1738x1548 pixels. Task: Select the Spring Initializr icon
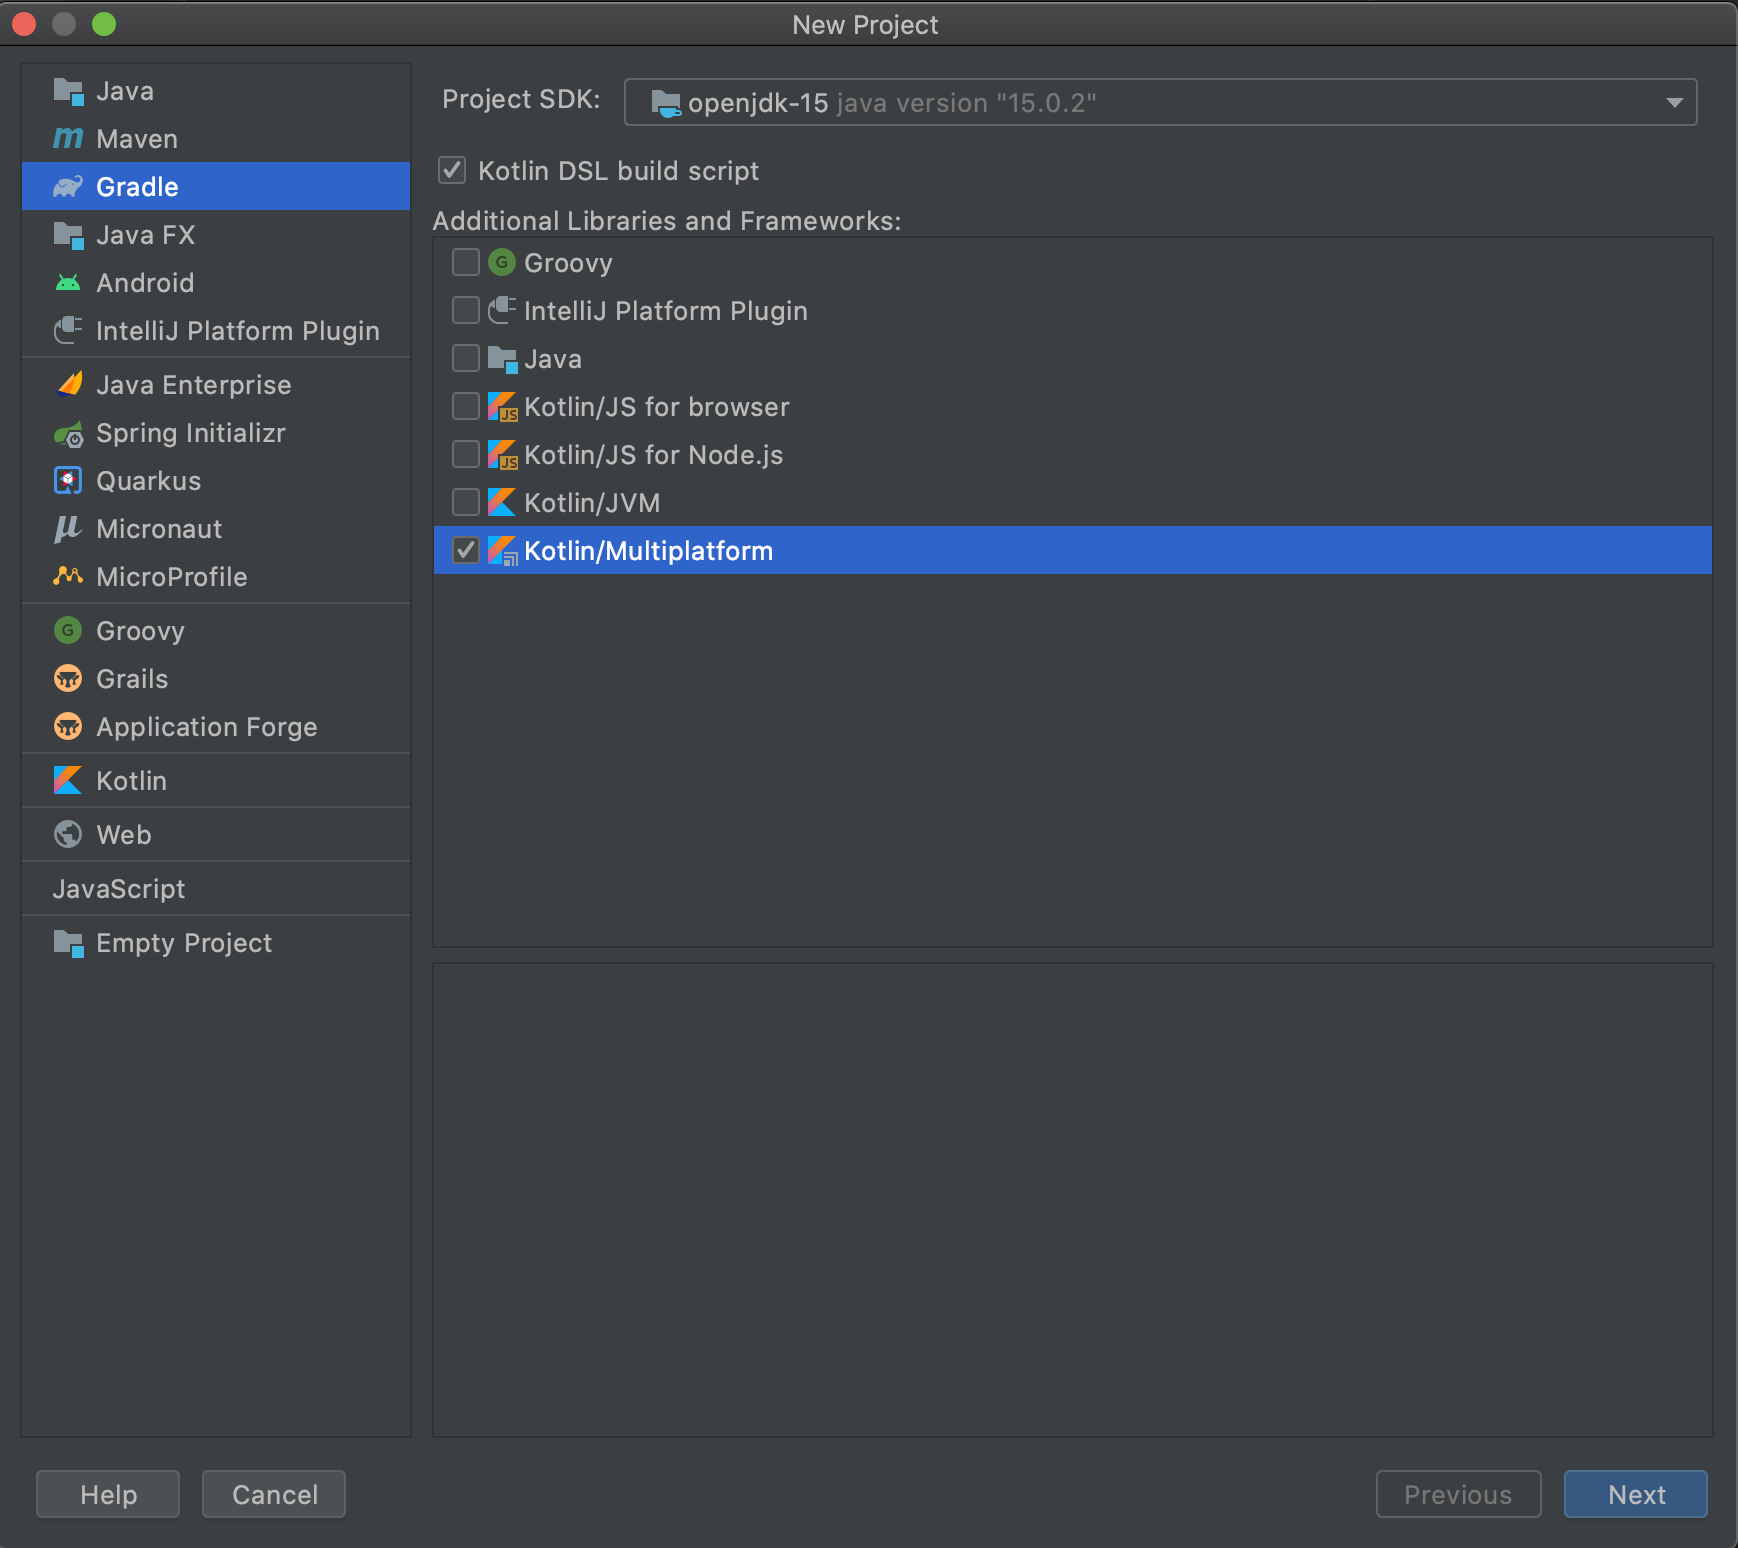[x=68, y=434]
